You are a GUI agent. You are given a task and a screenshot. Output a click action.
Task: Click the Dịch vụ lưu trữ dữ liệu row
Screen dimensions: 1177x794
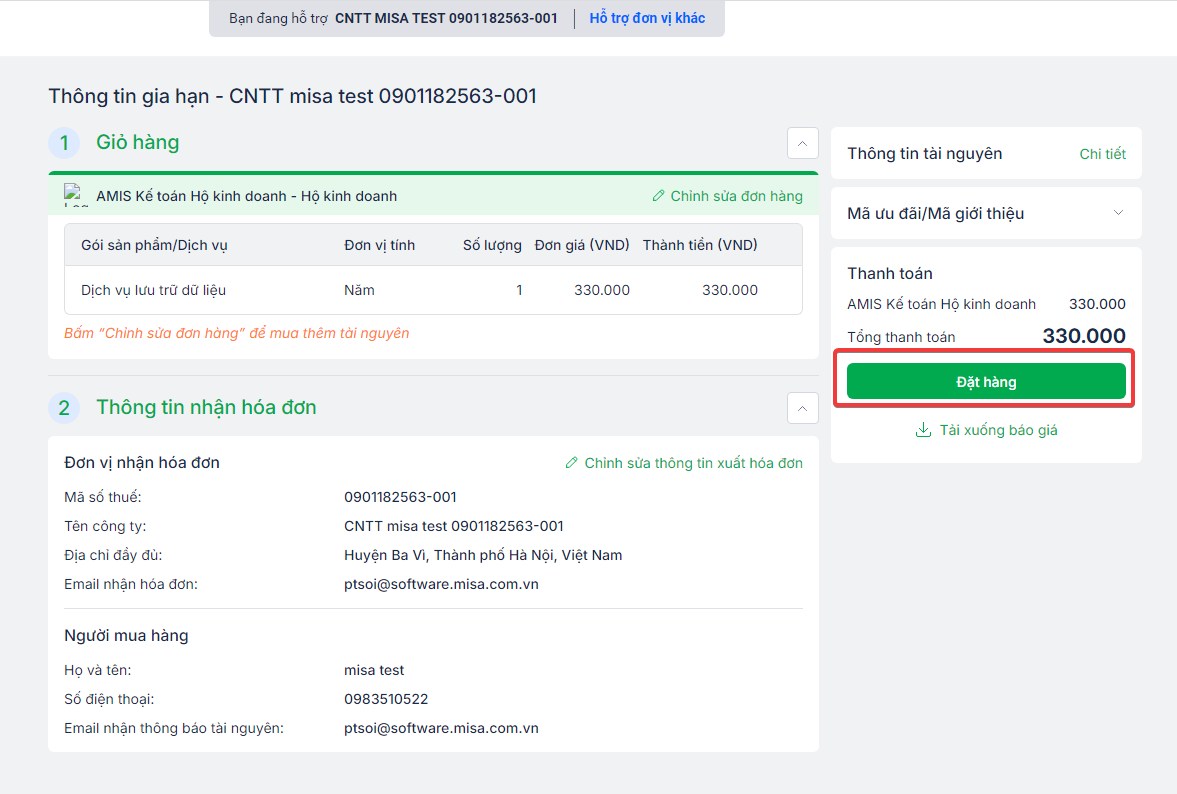coord(433,290)
